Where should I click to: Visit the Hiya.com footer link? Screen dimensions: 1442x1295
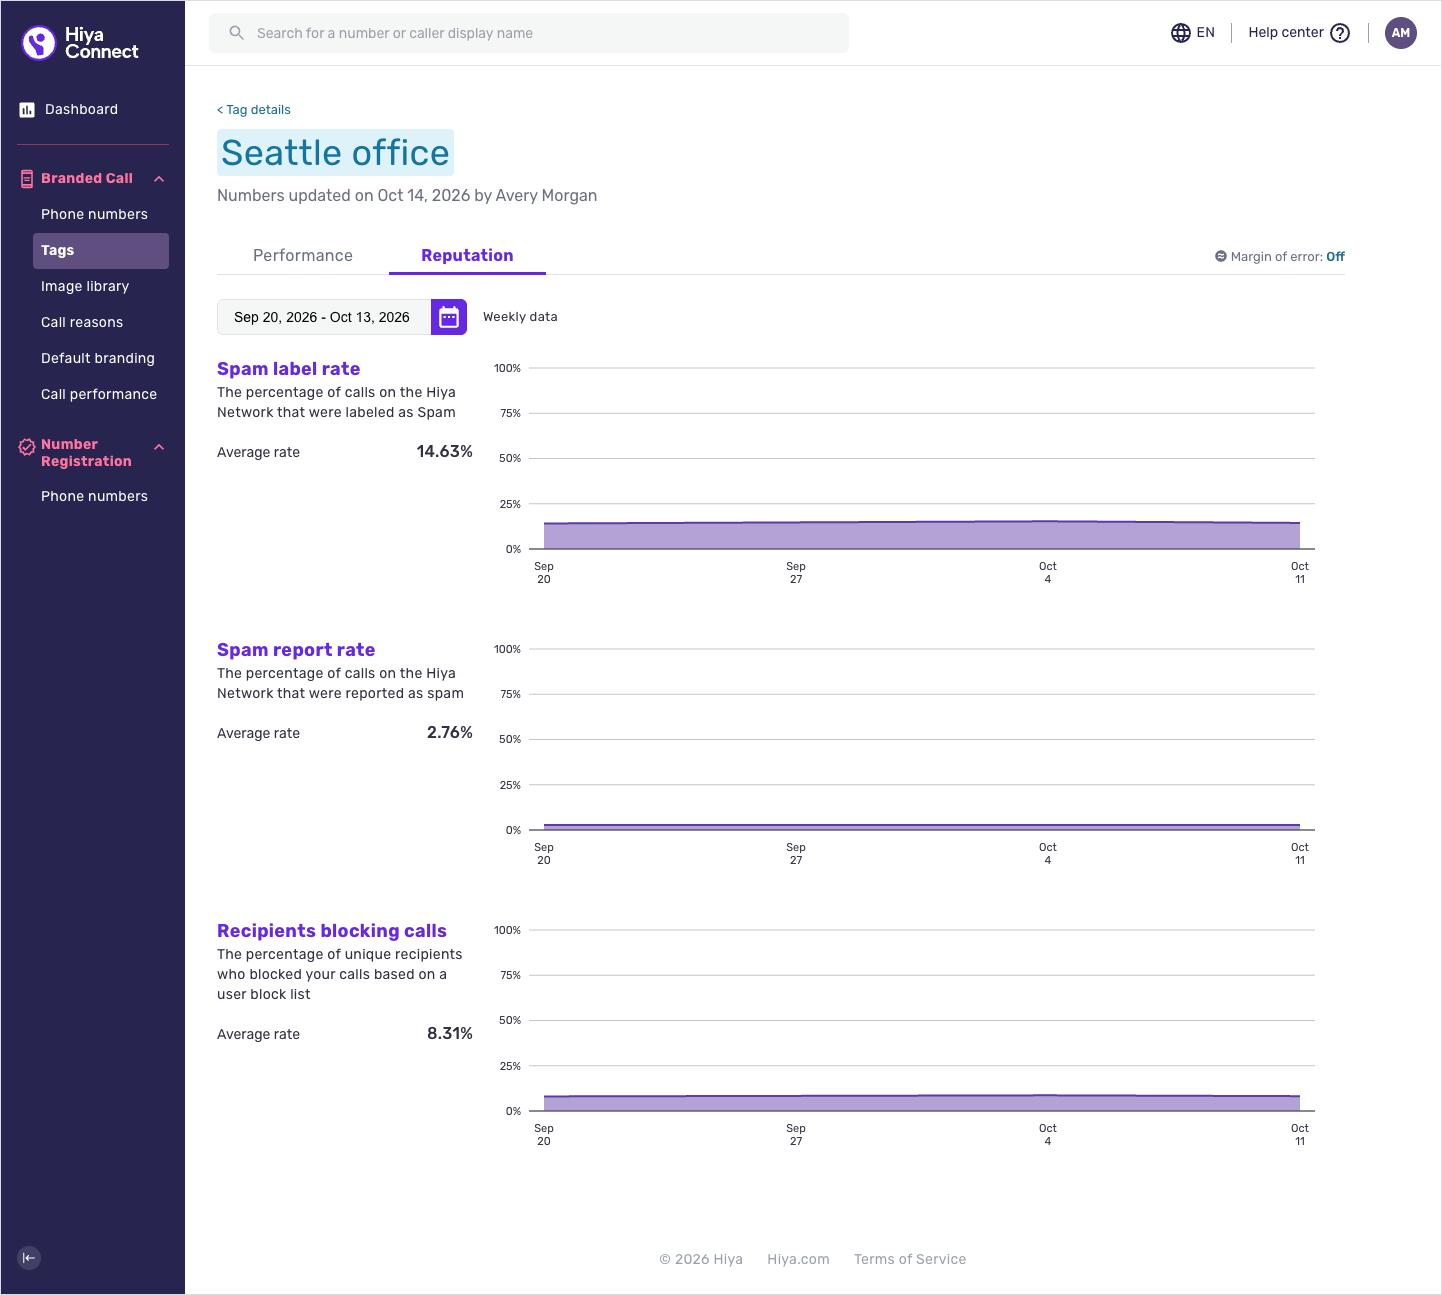click(x=798, y=1259)
